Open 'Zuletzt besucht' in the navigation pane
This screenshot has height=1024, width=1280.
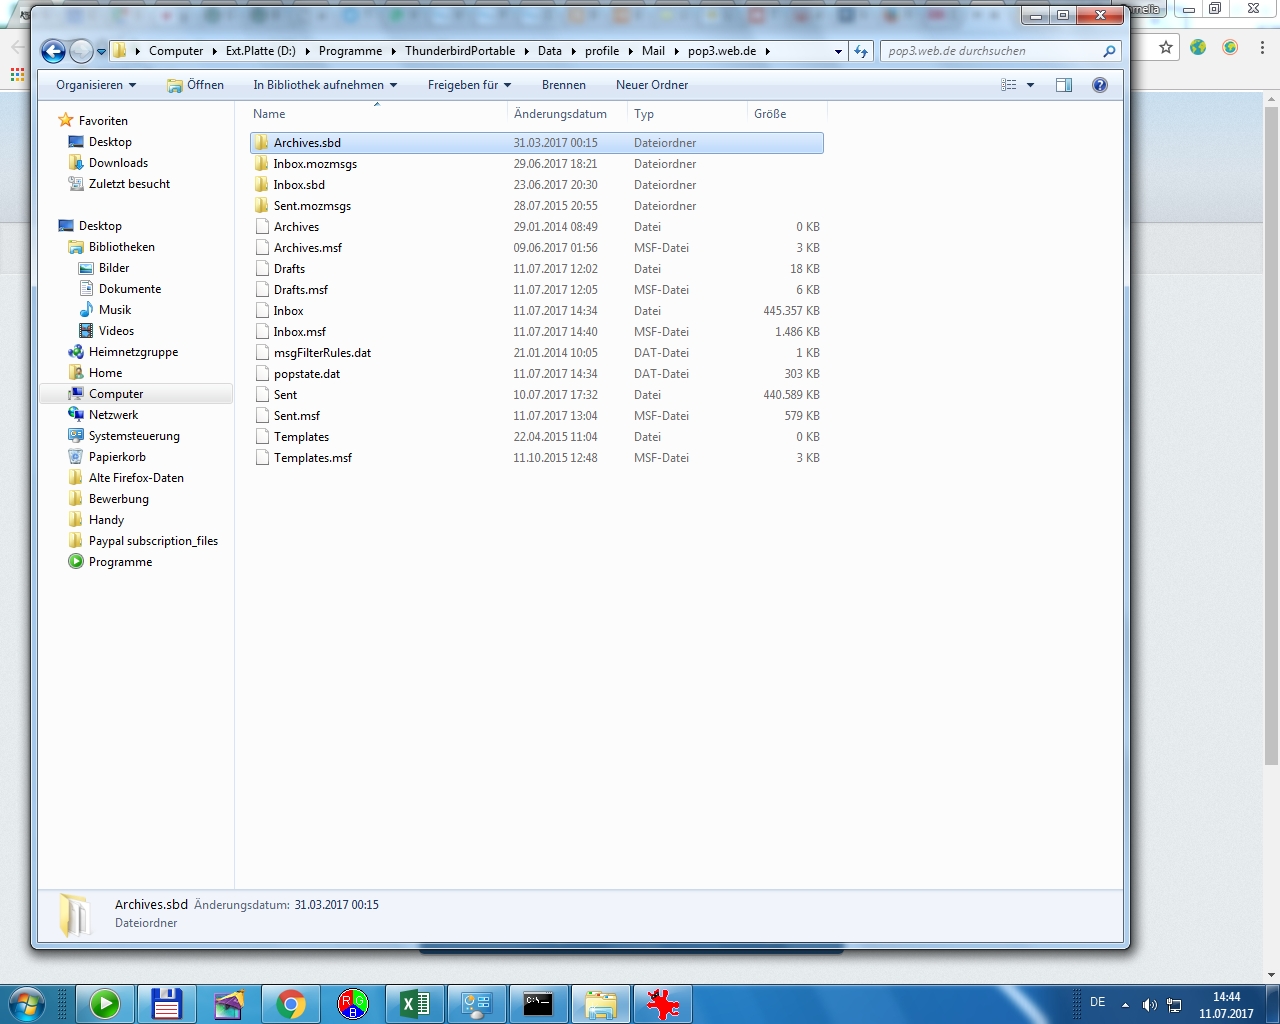coord(129,184)
